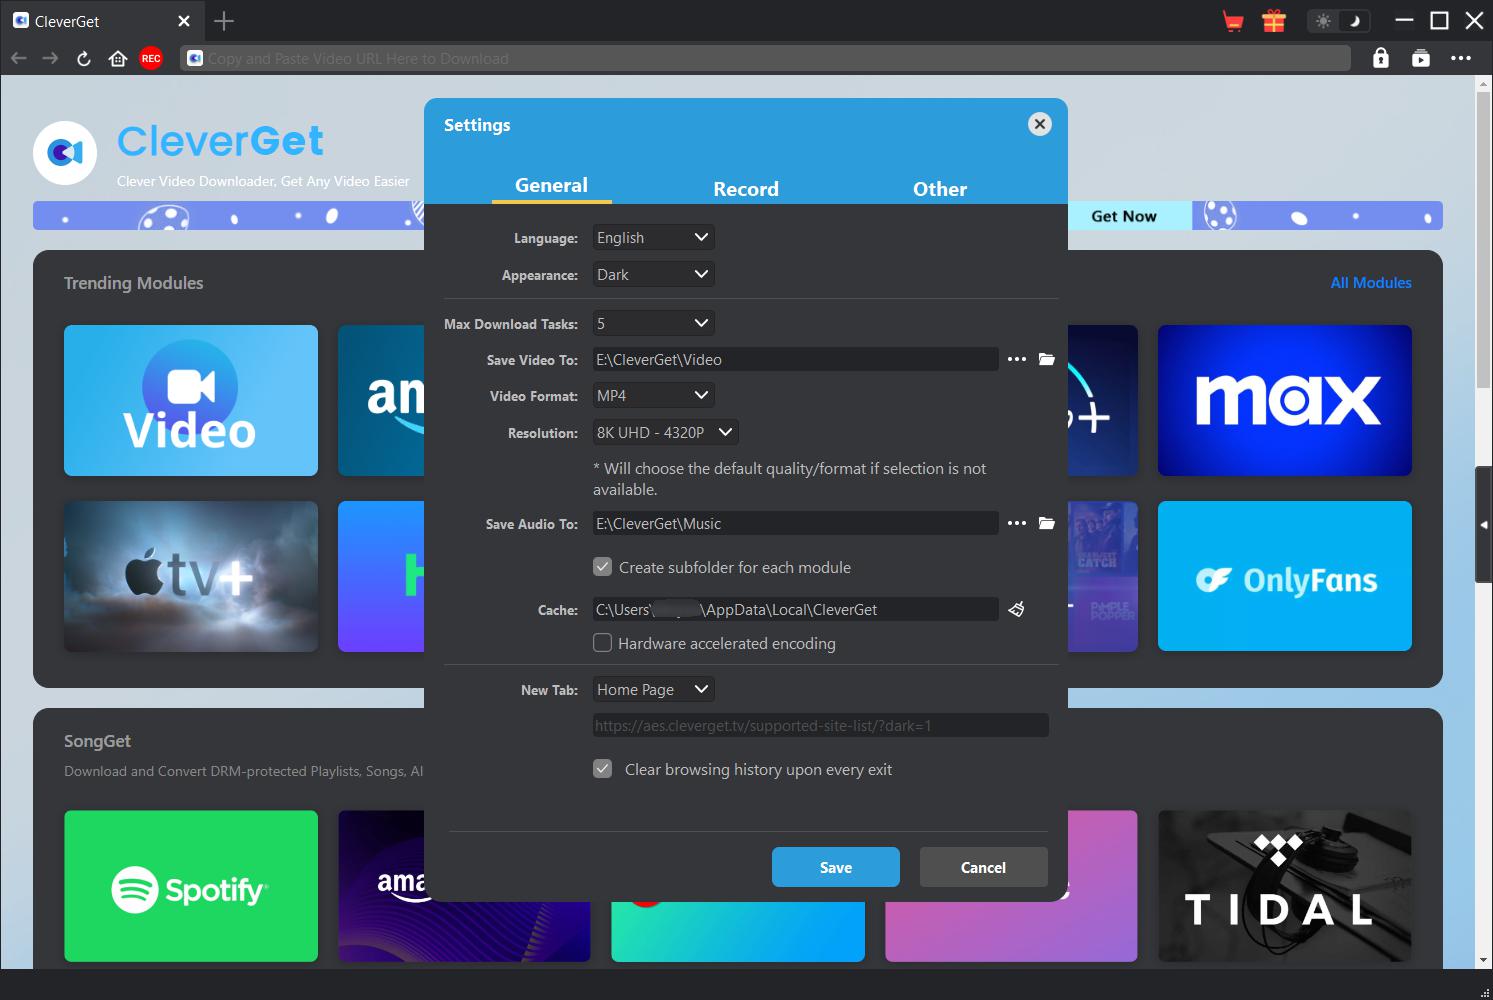
Task: Go to home page icon
Action: [117, 59]
